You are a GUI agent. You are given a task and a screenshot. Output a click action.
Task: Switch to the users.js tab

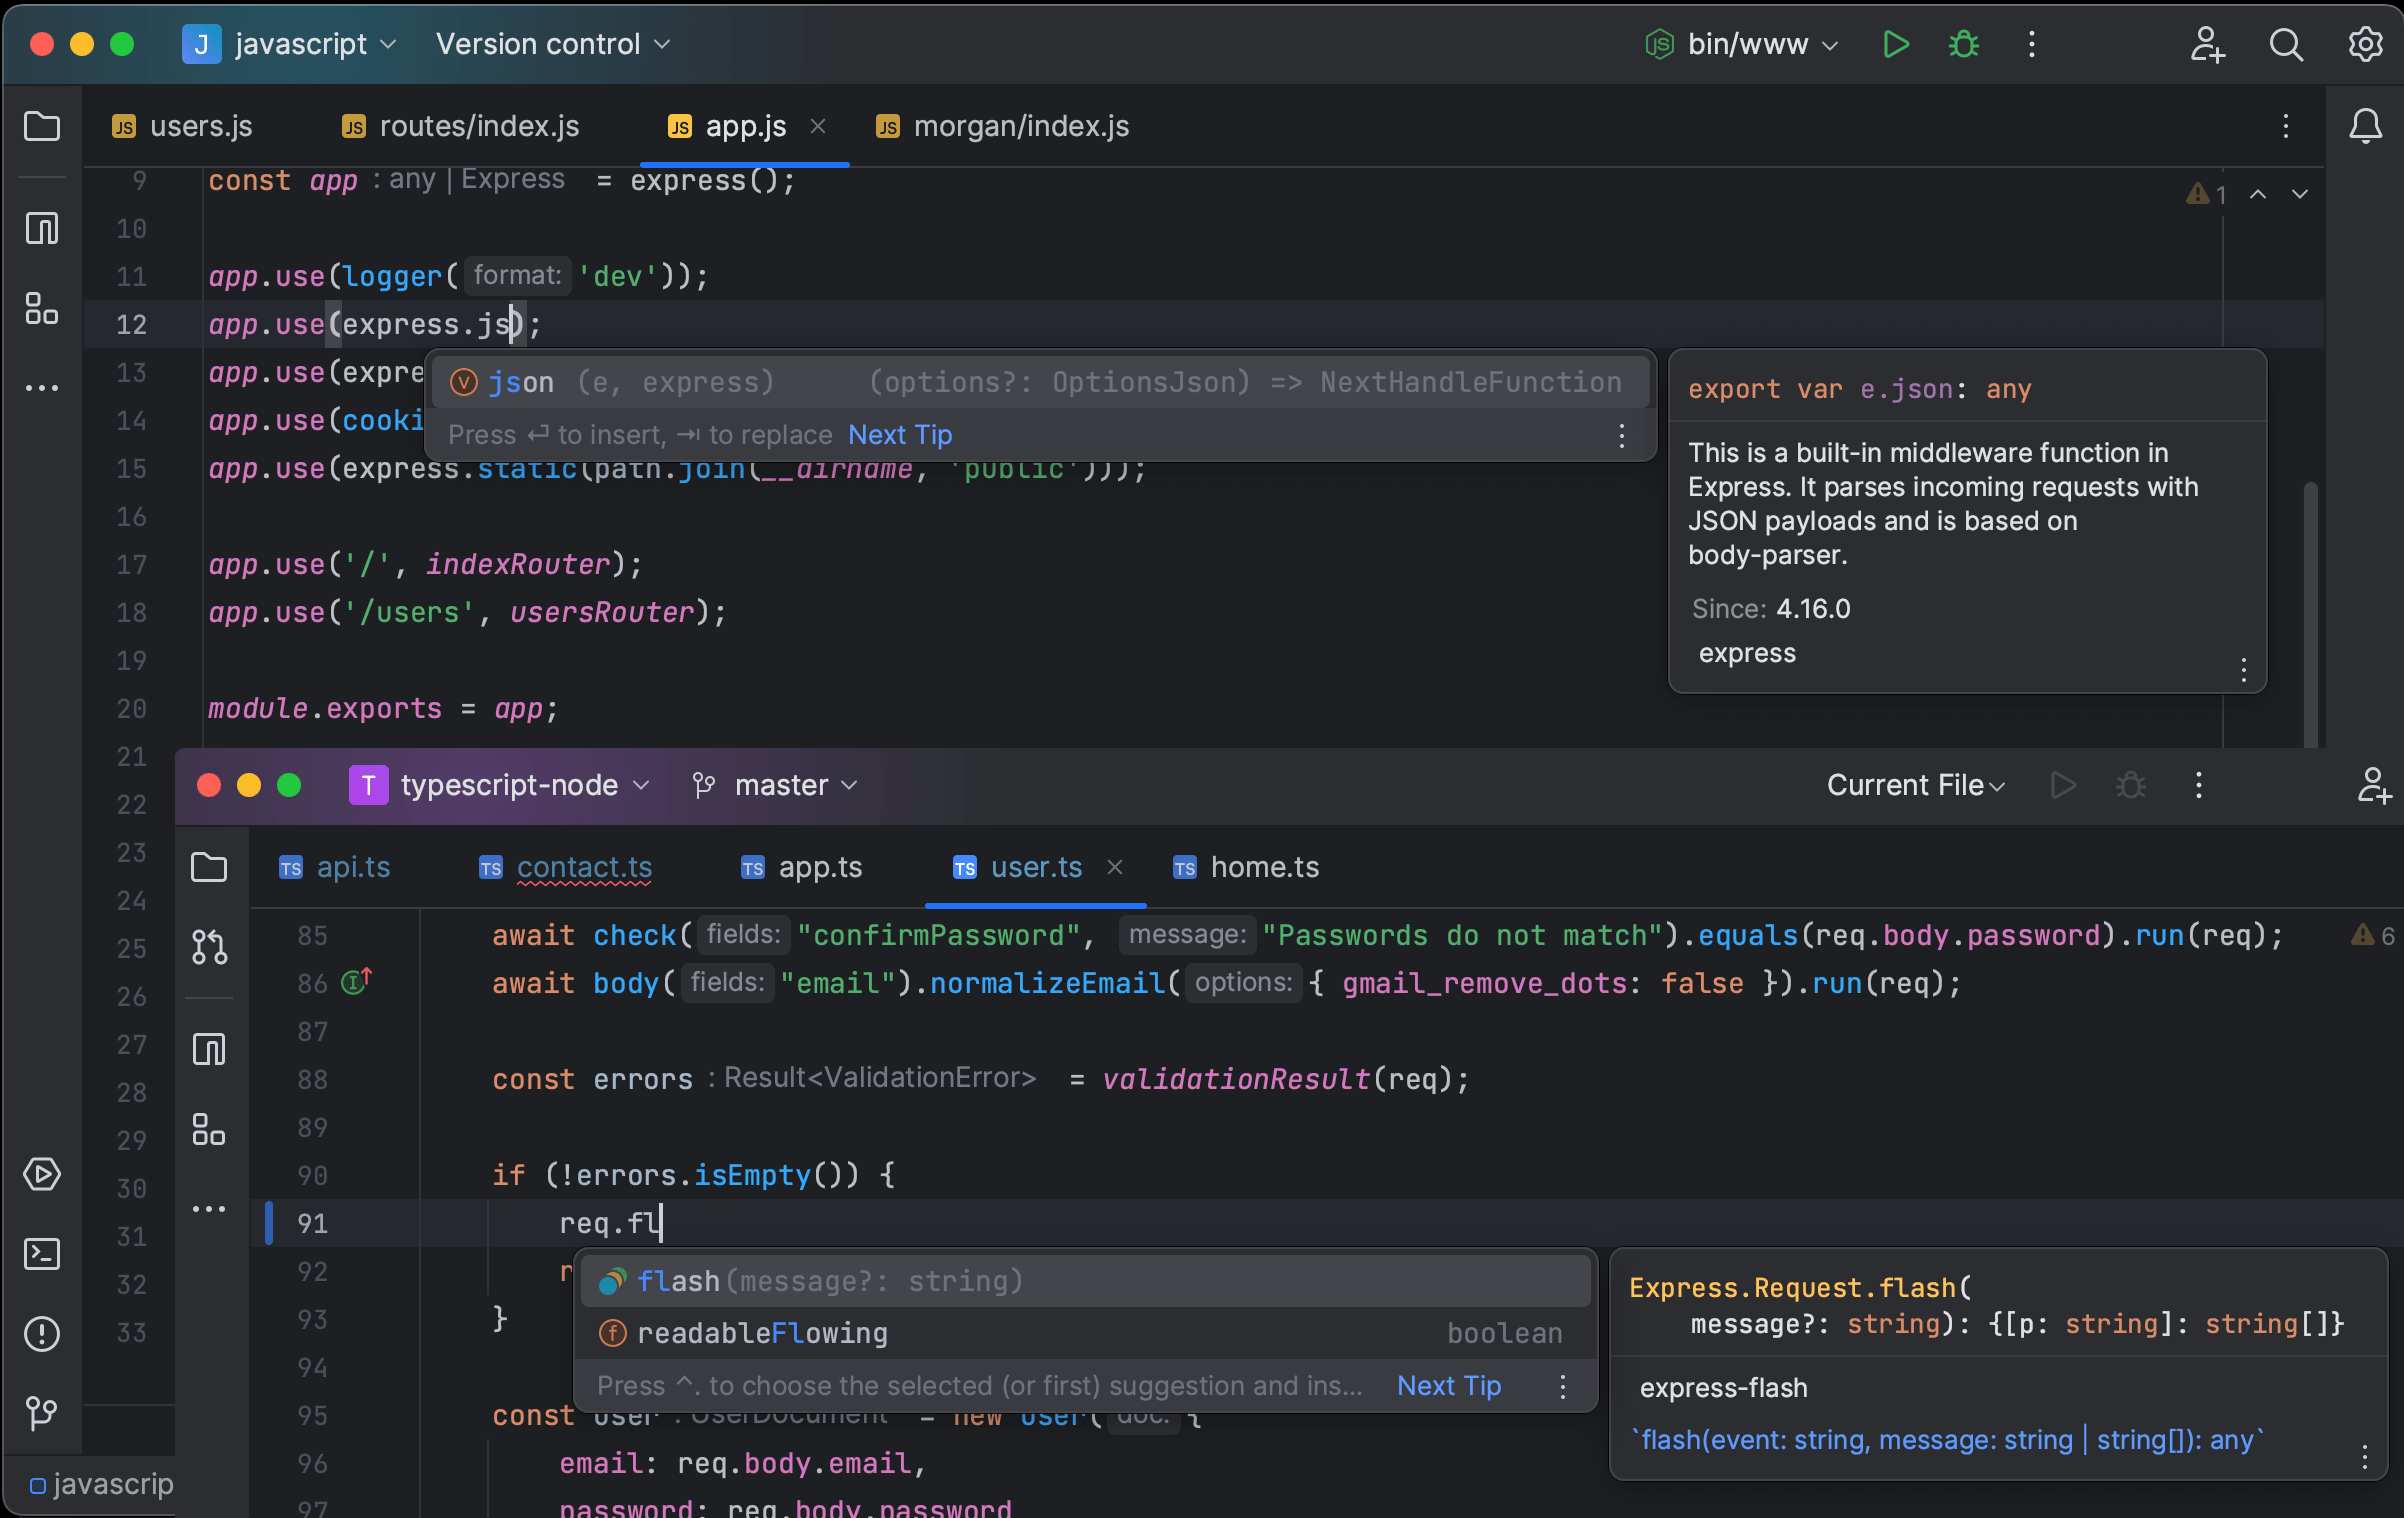(x=200, y=126)
